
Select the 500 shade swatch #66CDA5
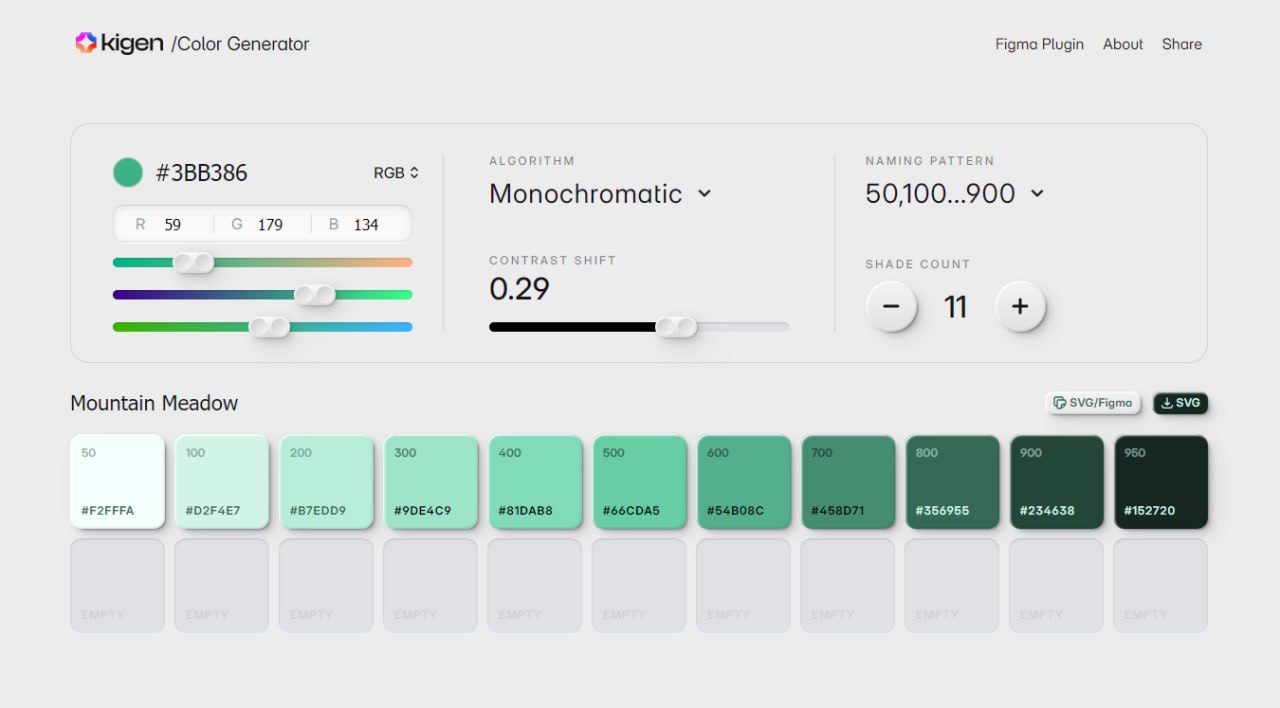[639, 481]
